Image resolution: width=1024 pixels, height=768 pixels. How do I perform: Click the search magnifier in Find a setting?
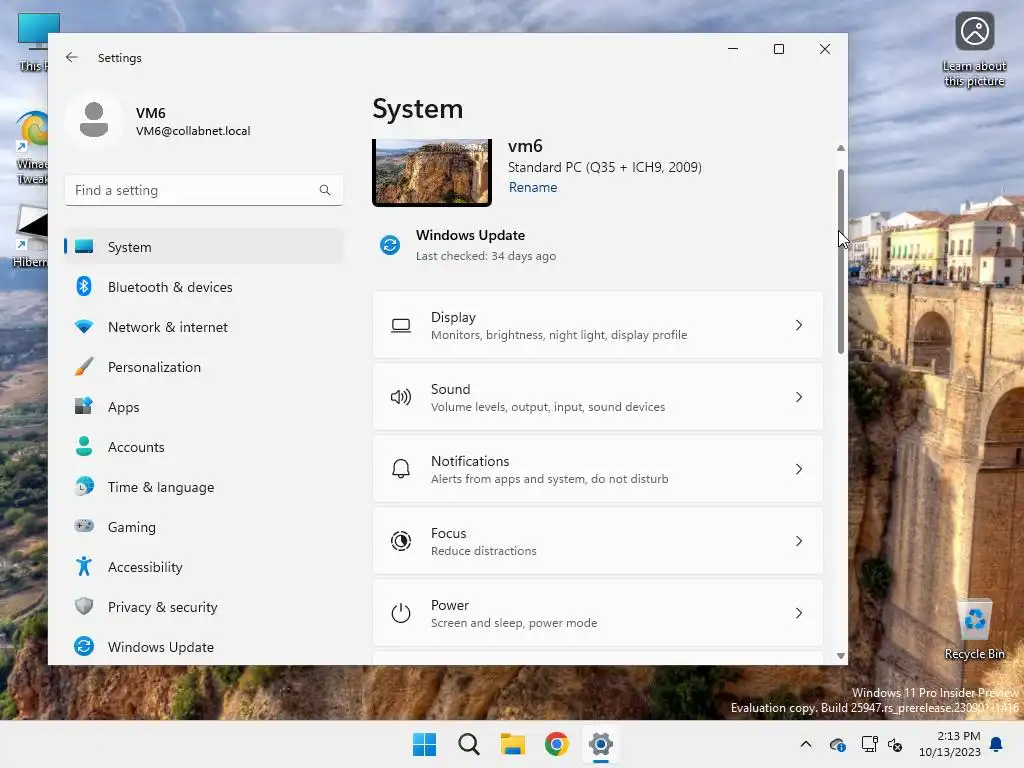325,190
